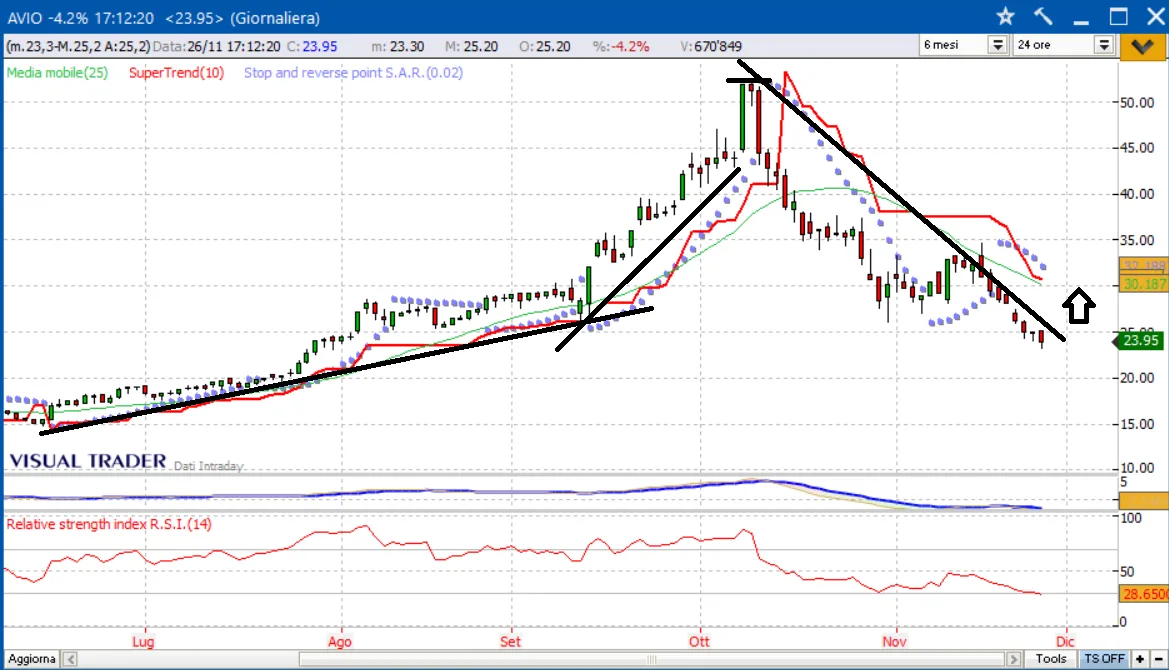1169x670 pixels.
Task: Toggle the TS OFF trading system button
Action: [x=1104, y=659]
